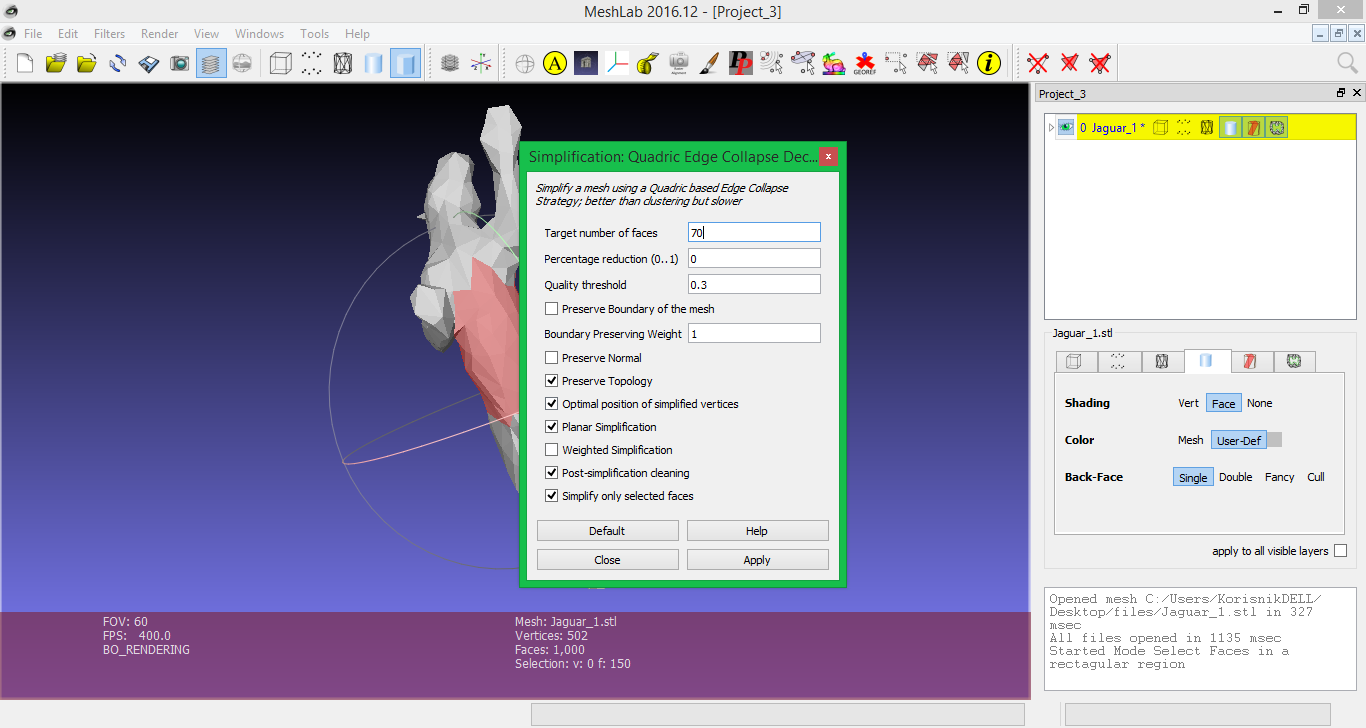Viewport: 1366px width, 728px height.
Task: Click the yellow info icon
Action: tap(989, 64)
